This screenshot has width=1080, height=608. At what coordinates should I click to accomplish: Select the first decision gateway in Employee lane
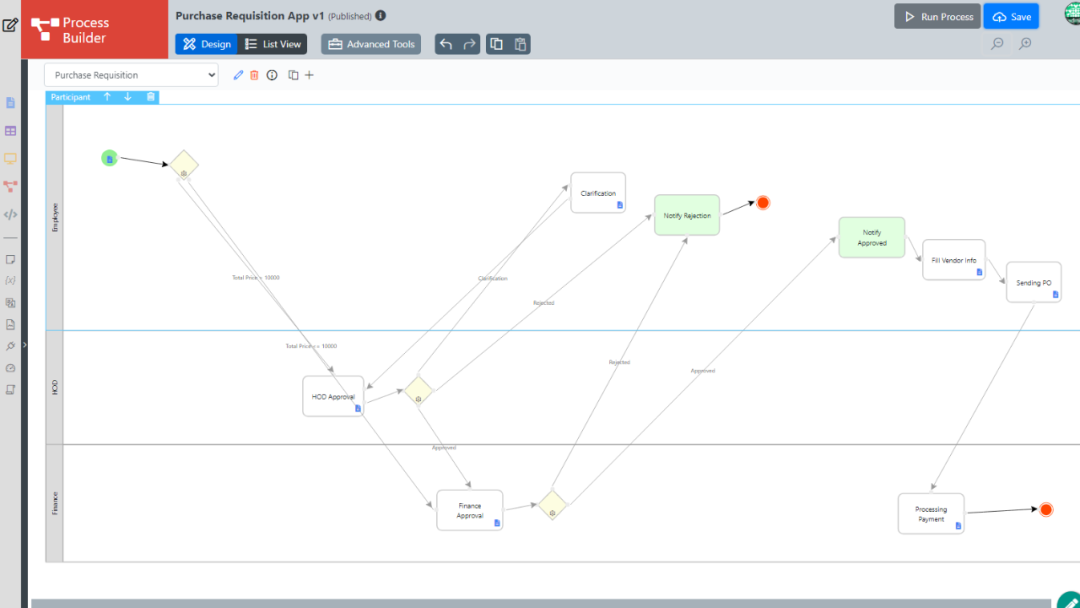[x=184, y=165]
